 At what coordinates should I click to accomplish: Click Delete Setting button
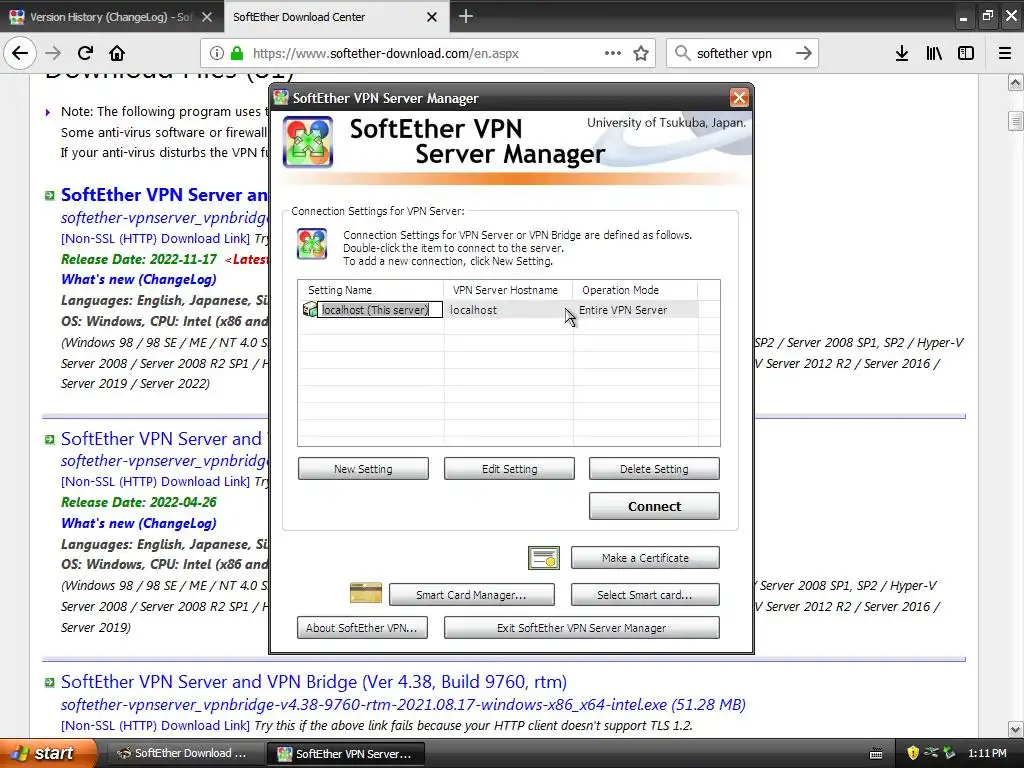(654, 469)
